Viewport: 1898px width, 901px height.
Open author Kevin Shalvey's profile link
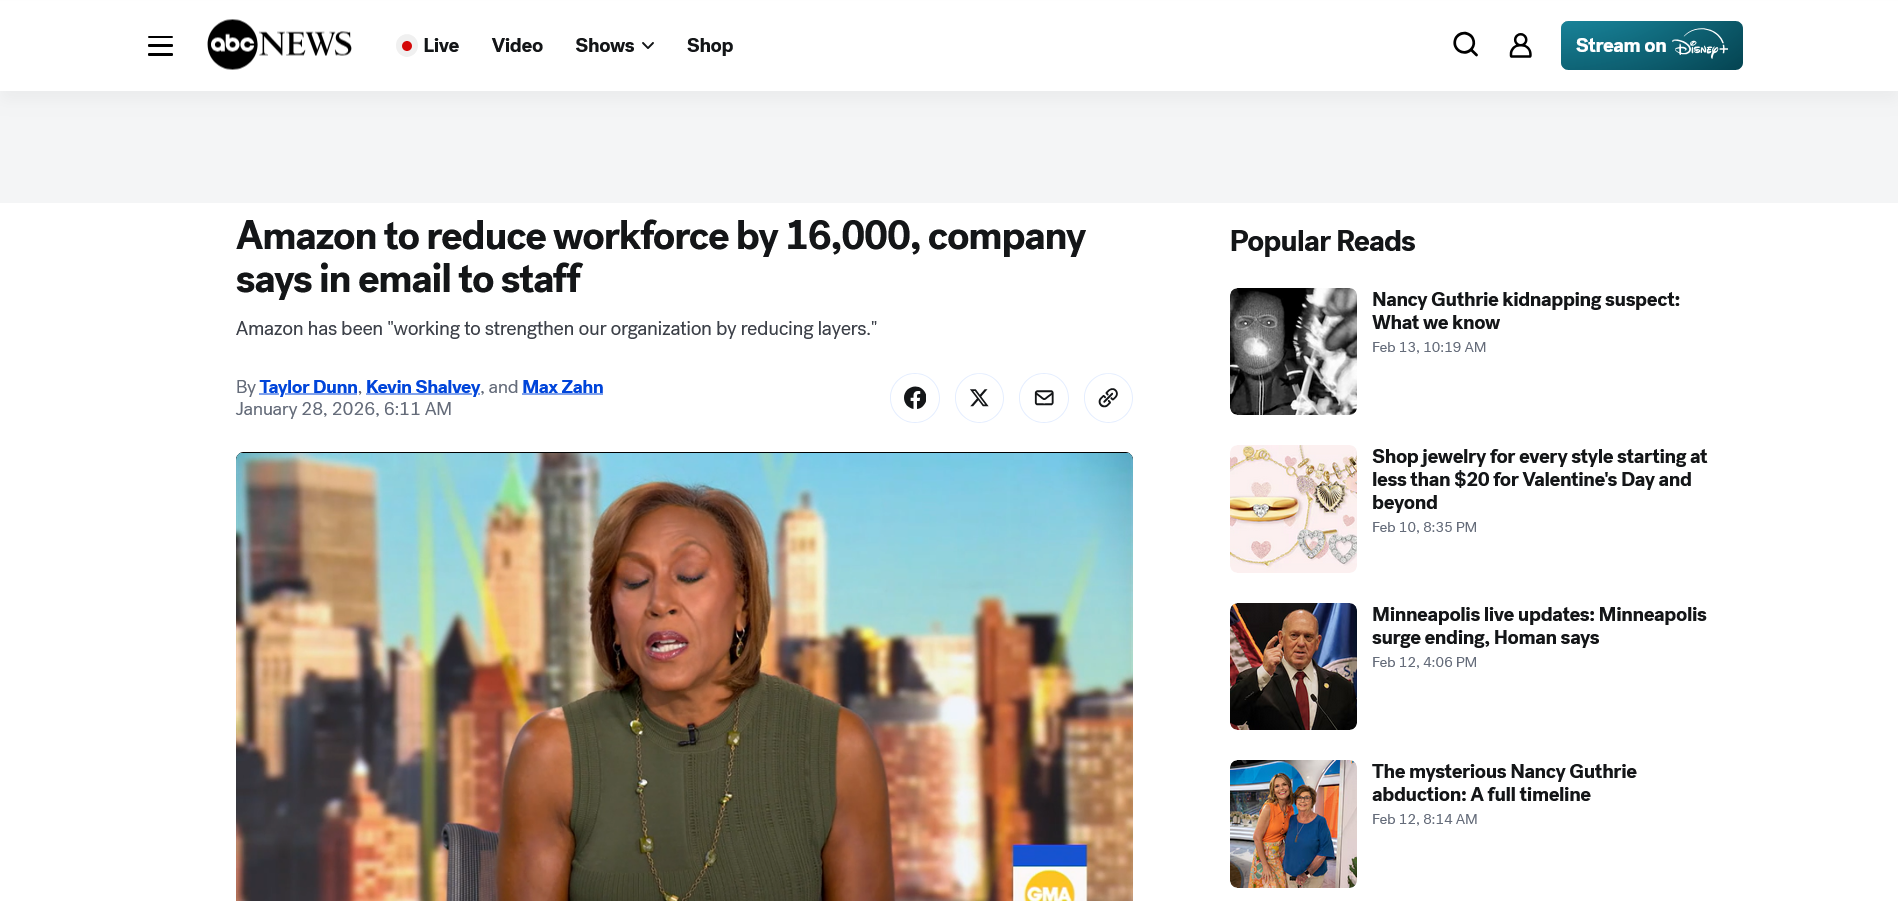click(x=423, y=387)
